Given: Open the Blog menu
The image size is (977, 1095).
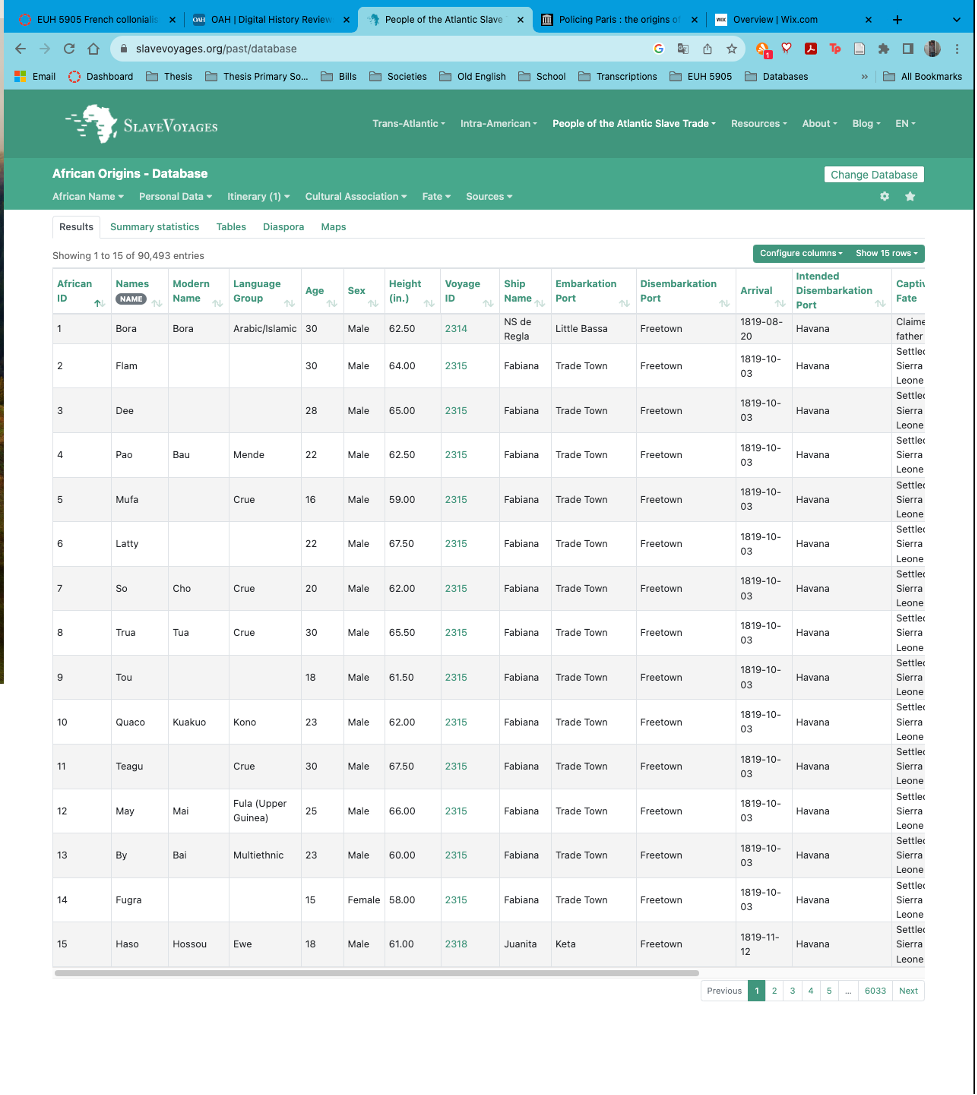Looking at the screenshot, I should click(866, 124).
